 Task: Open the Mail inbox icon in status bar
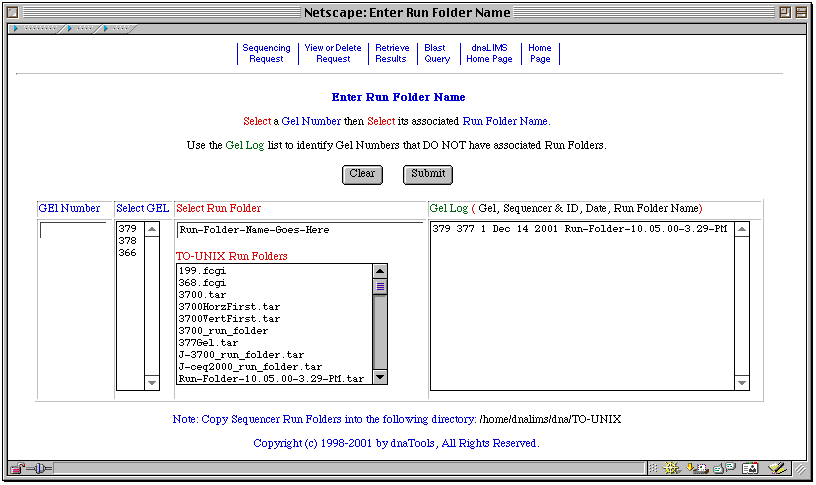click(x=699, y=468)
